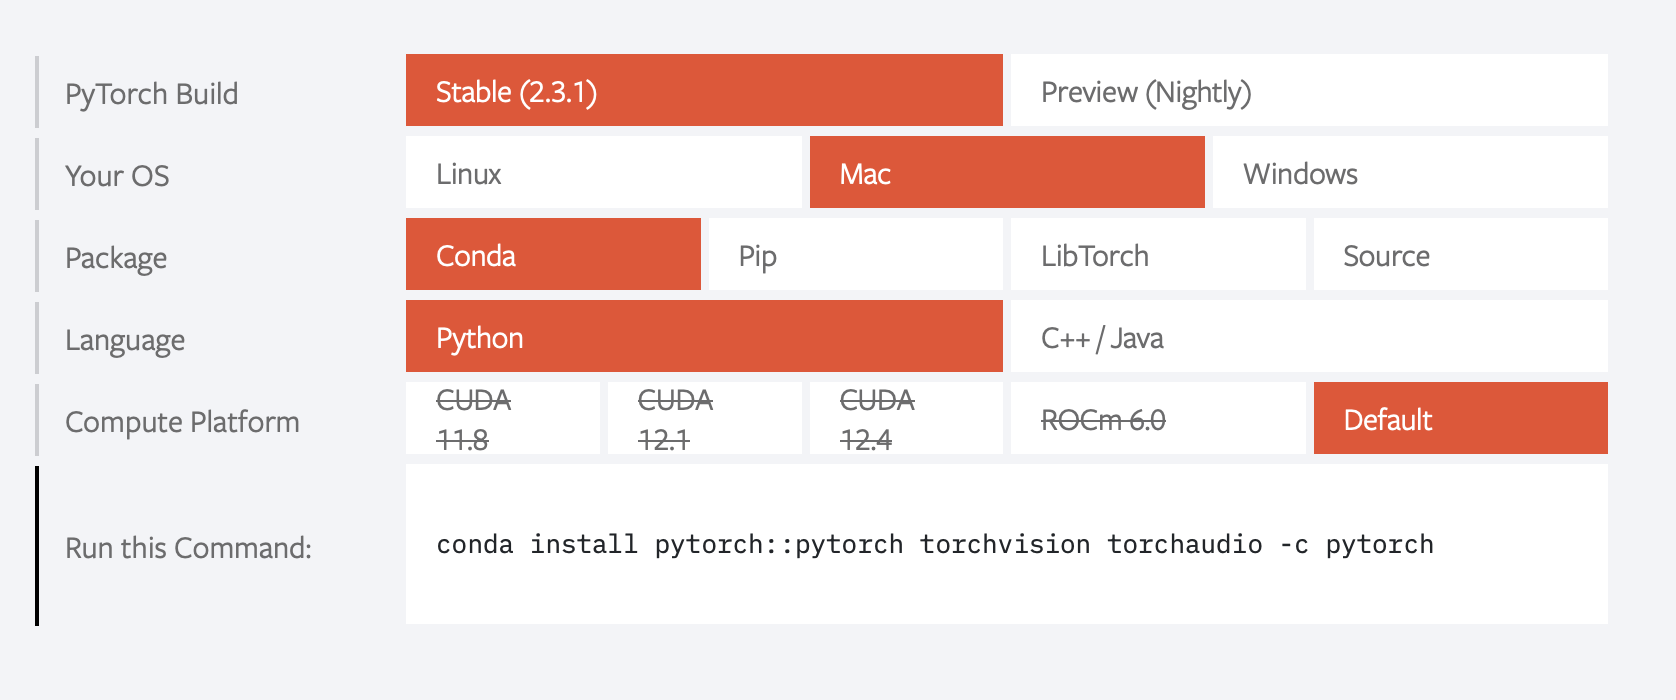Select Linux as your OS

(603, 172)
